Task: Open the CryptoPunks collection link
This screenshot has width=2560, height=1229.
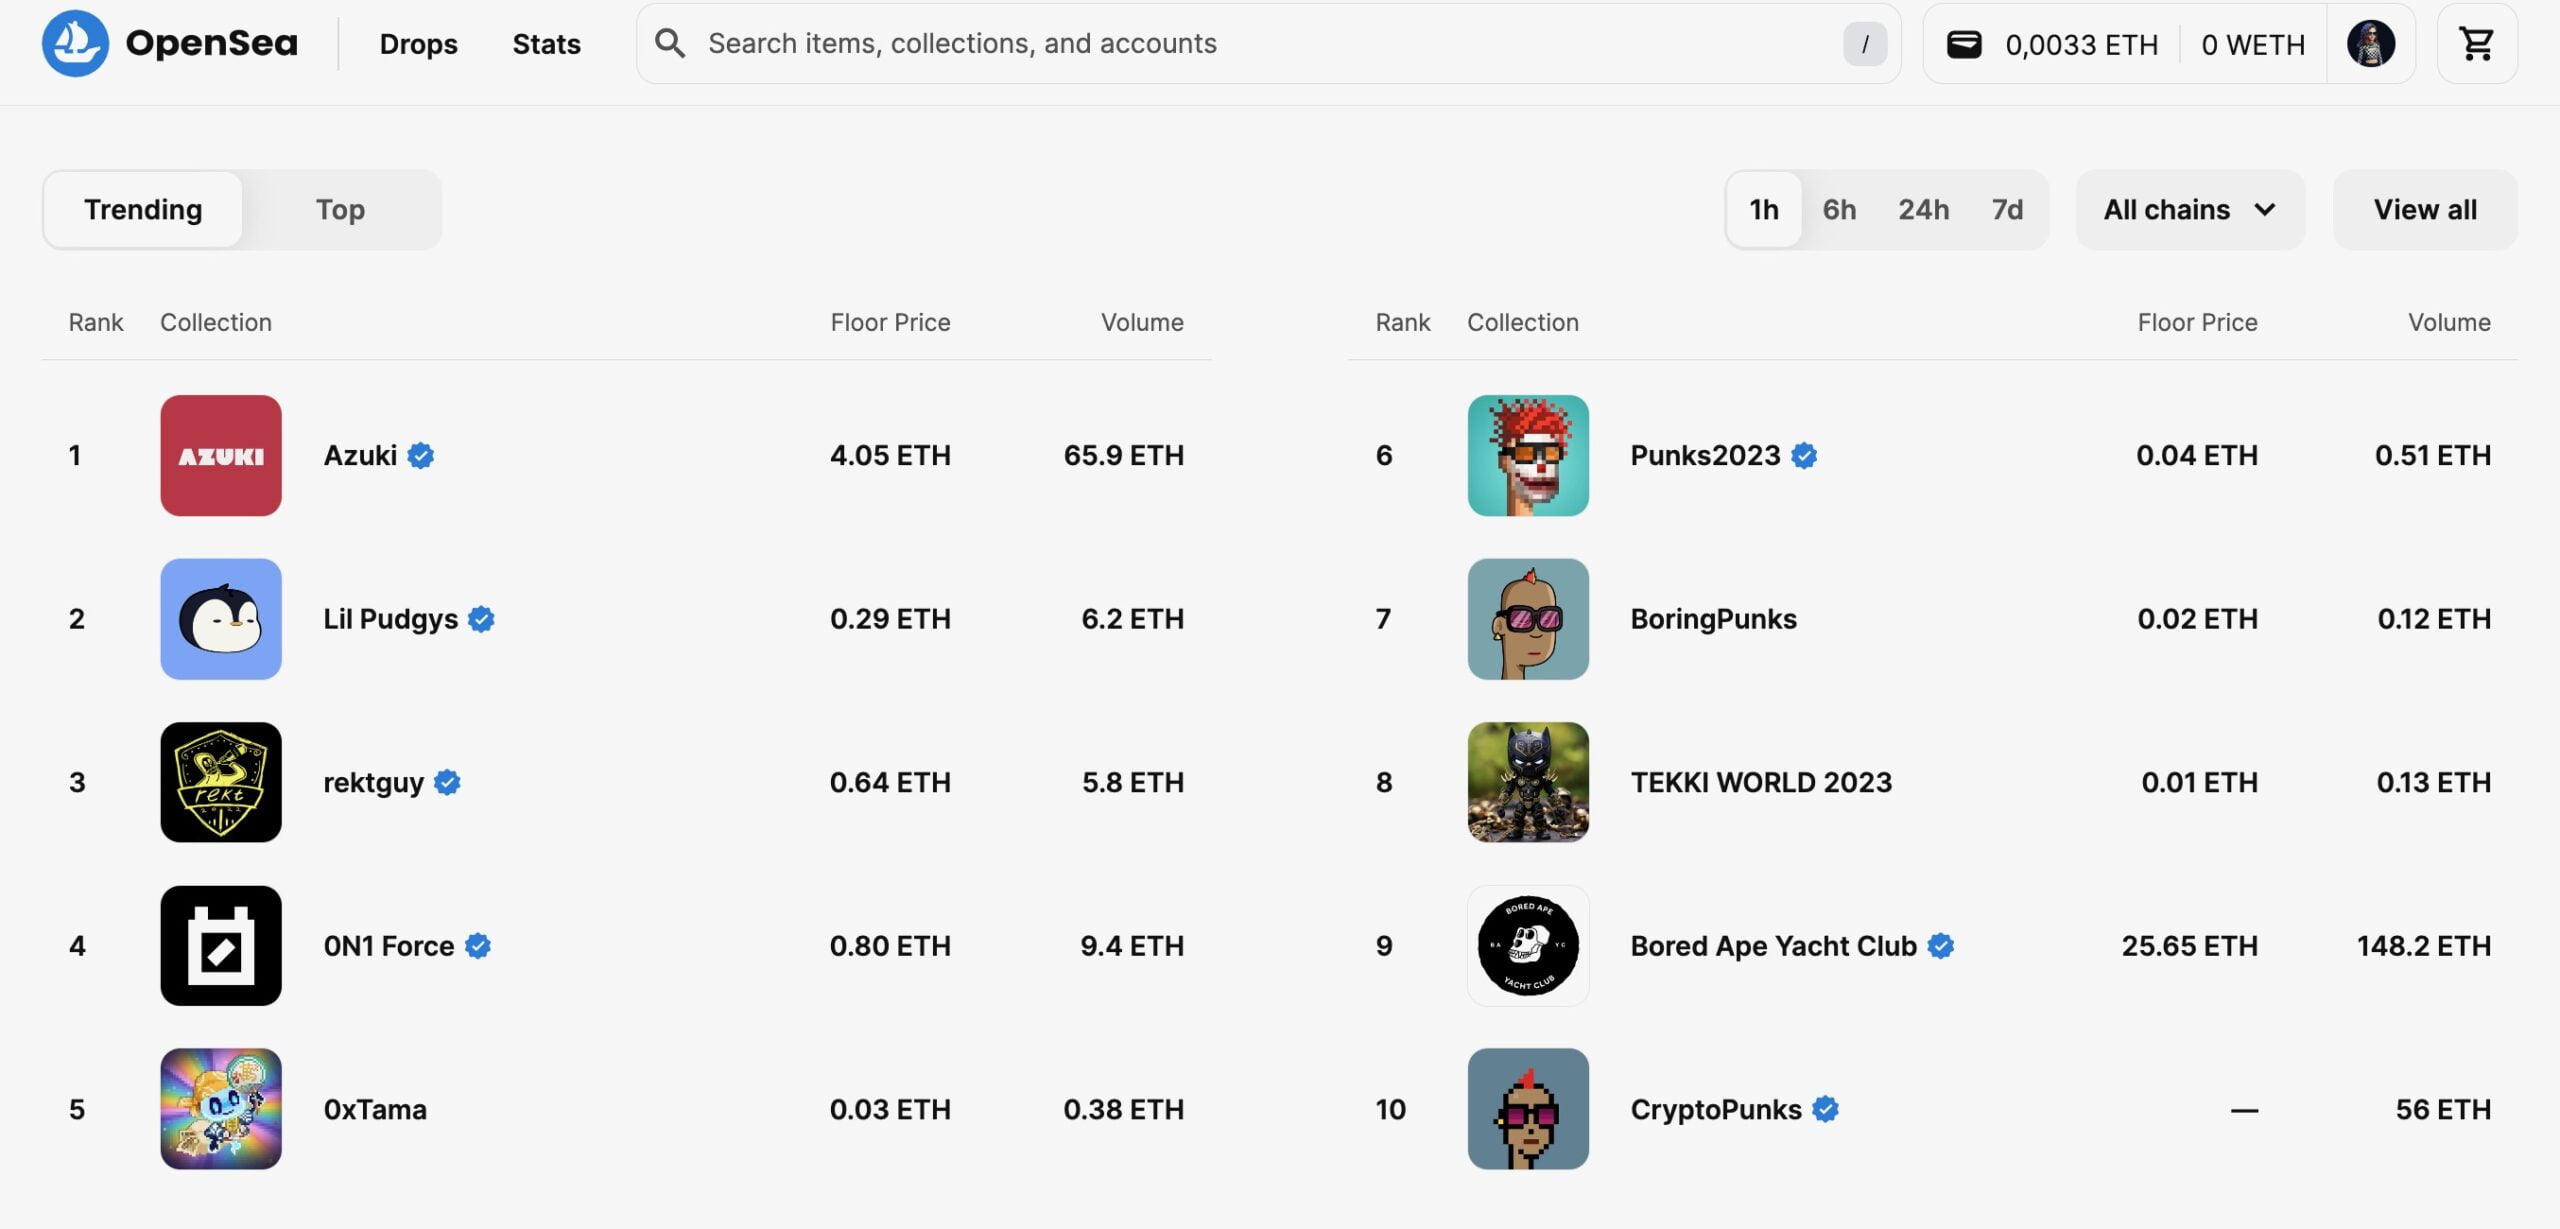Action: pyautogui.click(x=1715, y=1109)
